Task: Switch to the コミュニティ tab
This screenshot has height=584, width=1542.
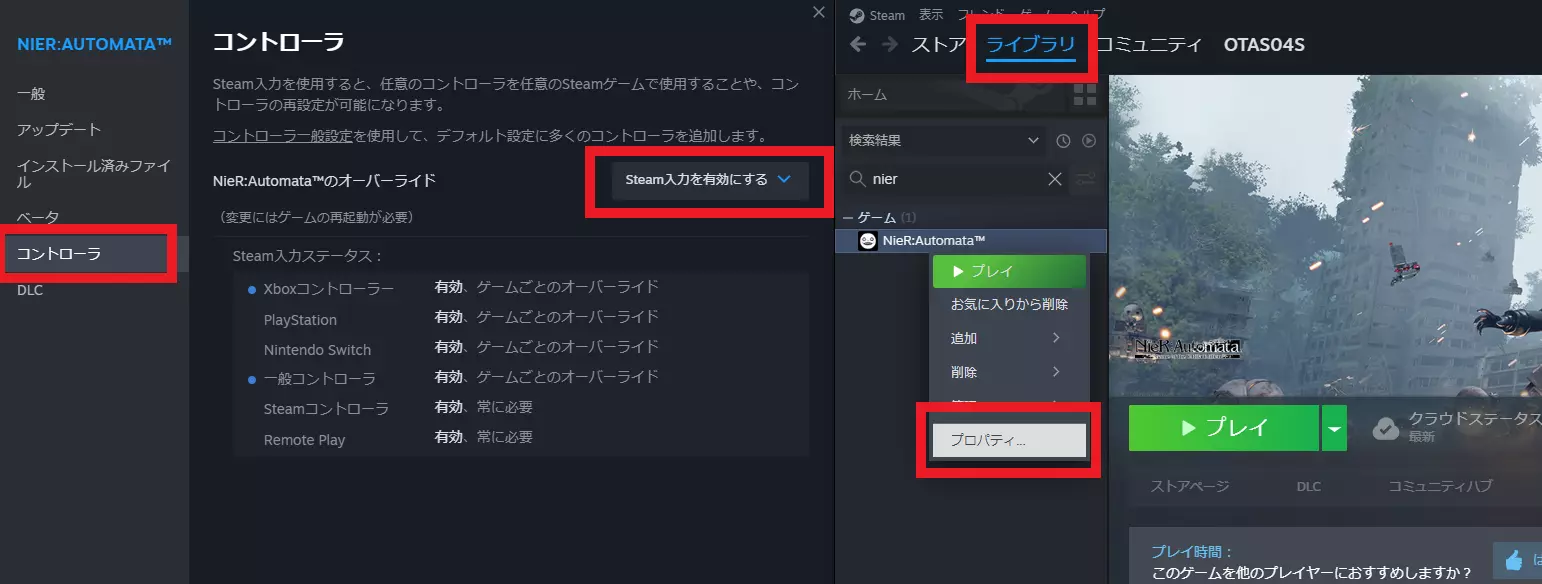Action: (x=1150, y=44)
